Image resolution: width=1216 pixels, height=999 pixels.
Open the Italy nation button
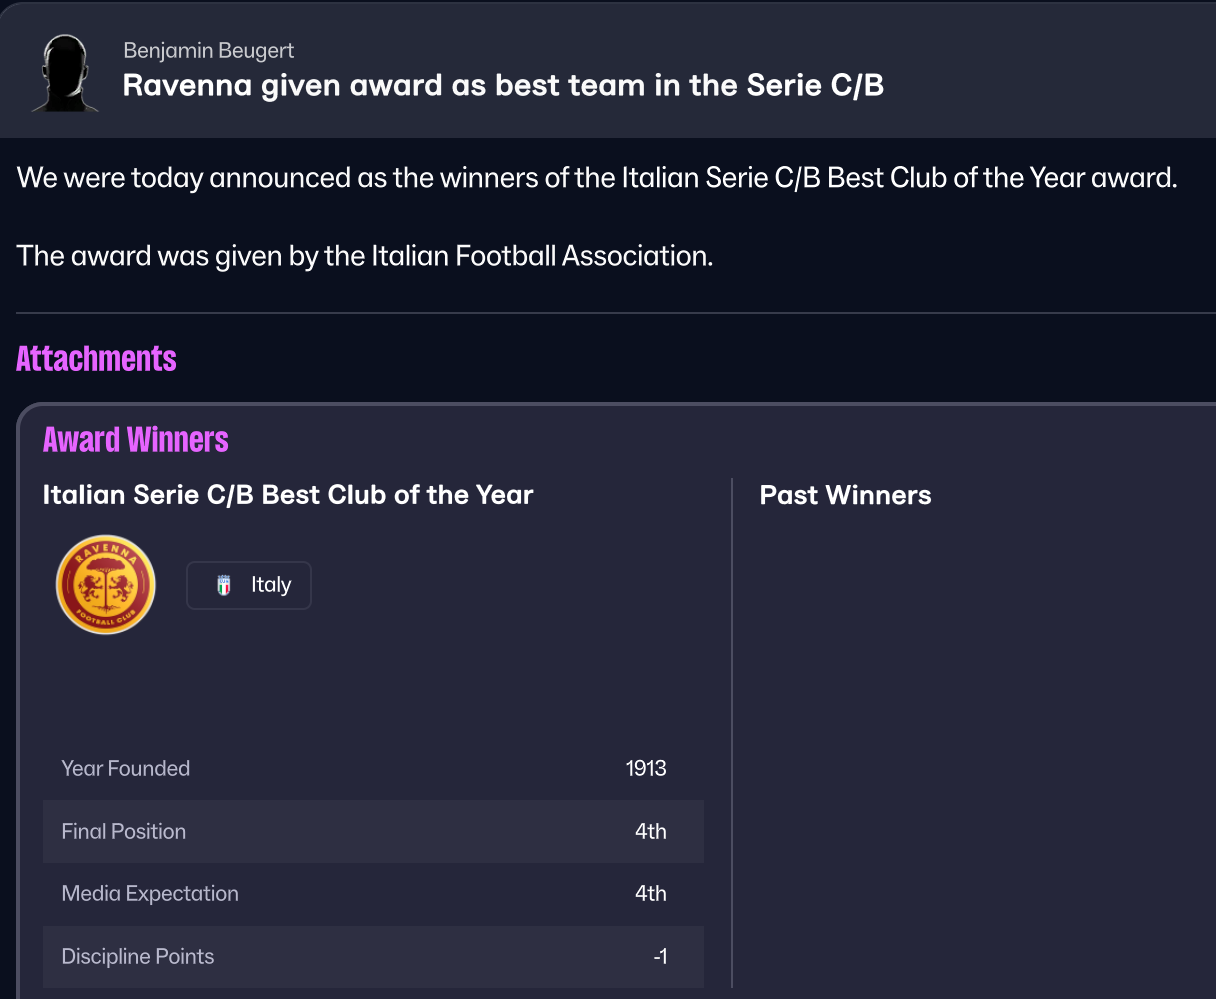(249, 586)
